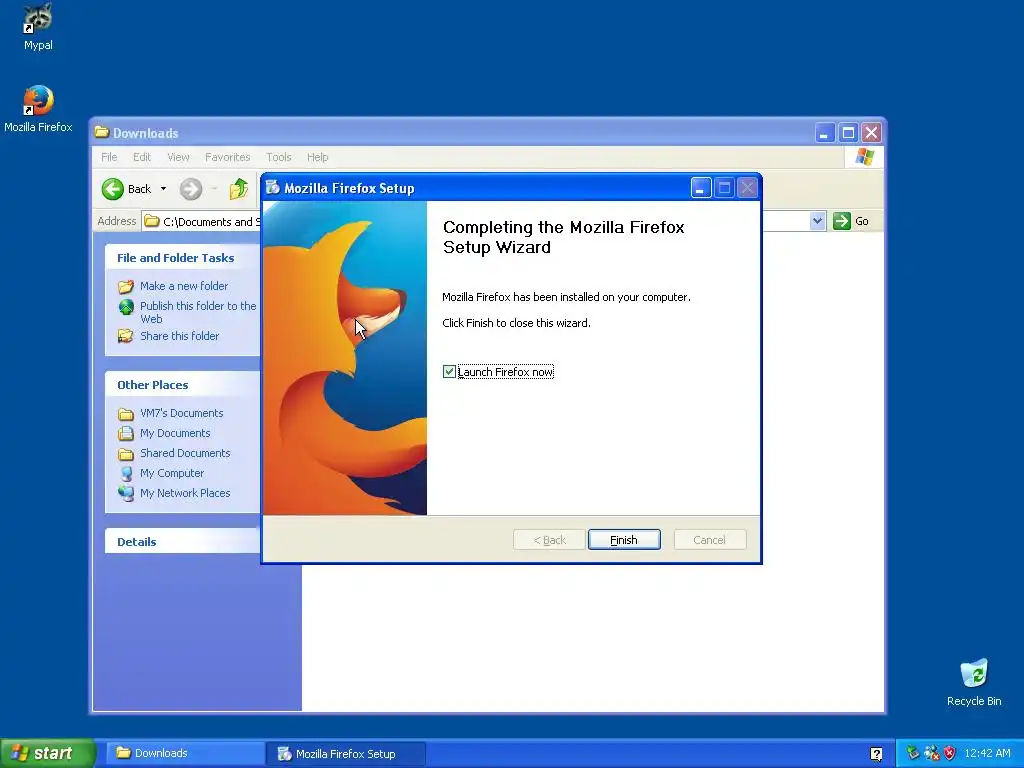Click the Start button

coord(47,753)
